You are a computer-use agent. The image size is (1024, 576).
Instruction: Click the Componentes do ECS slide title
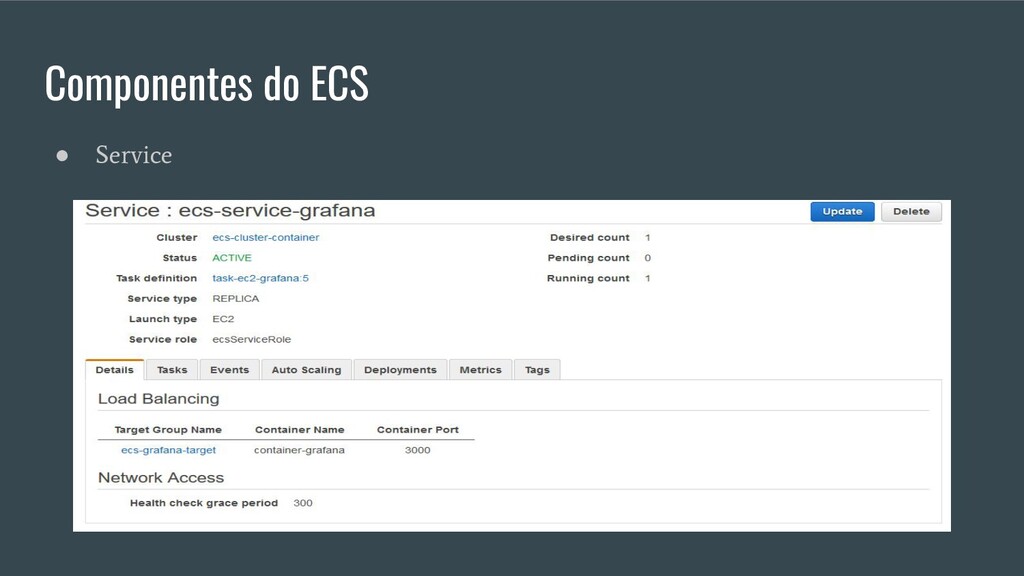coord(206,83)
